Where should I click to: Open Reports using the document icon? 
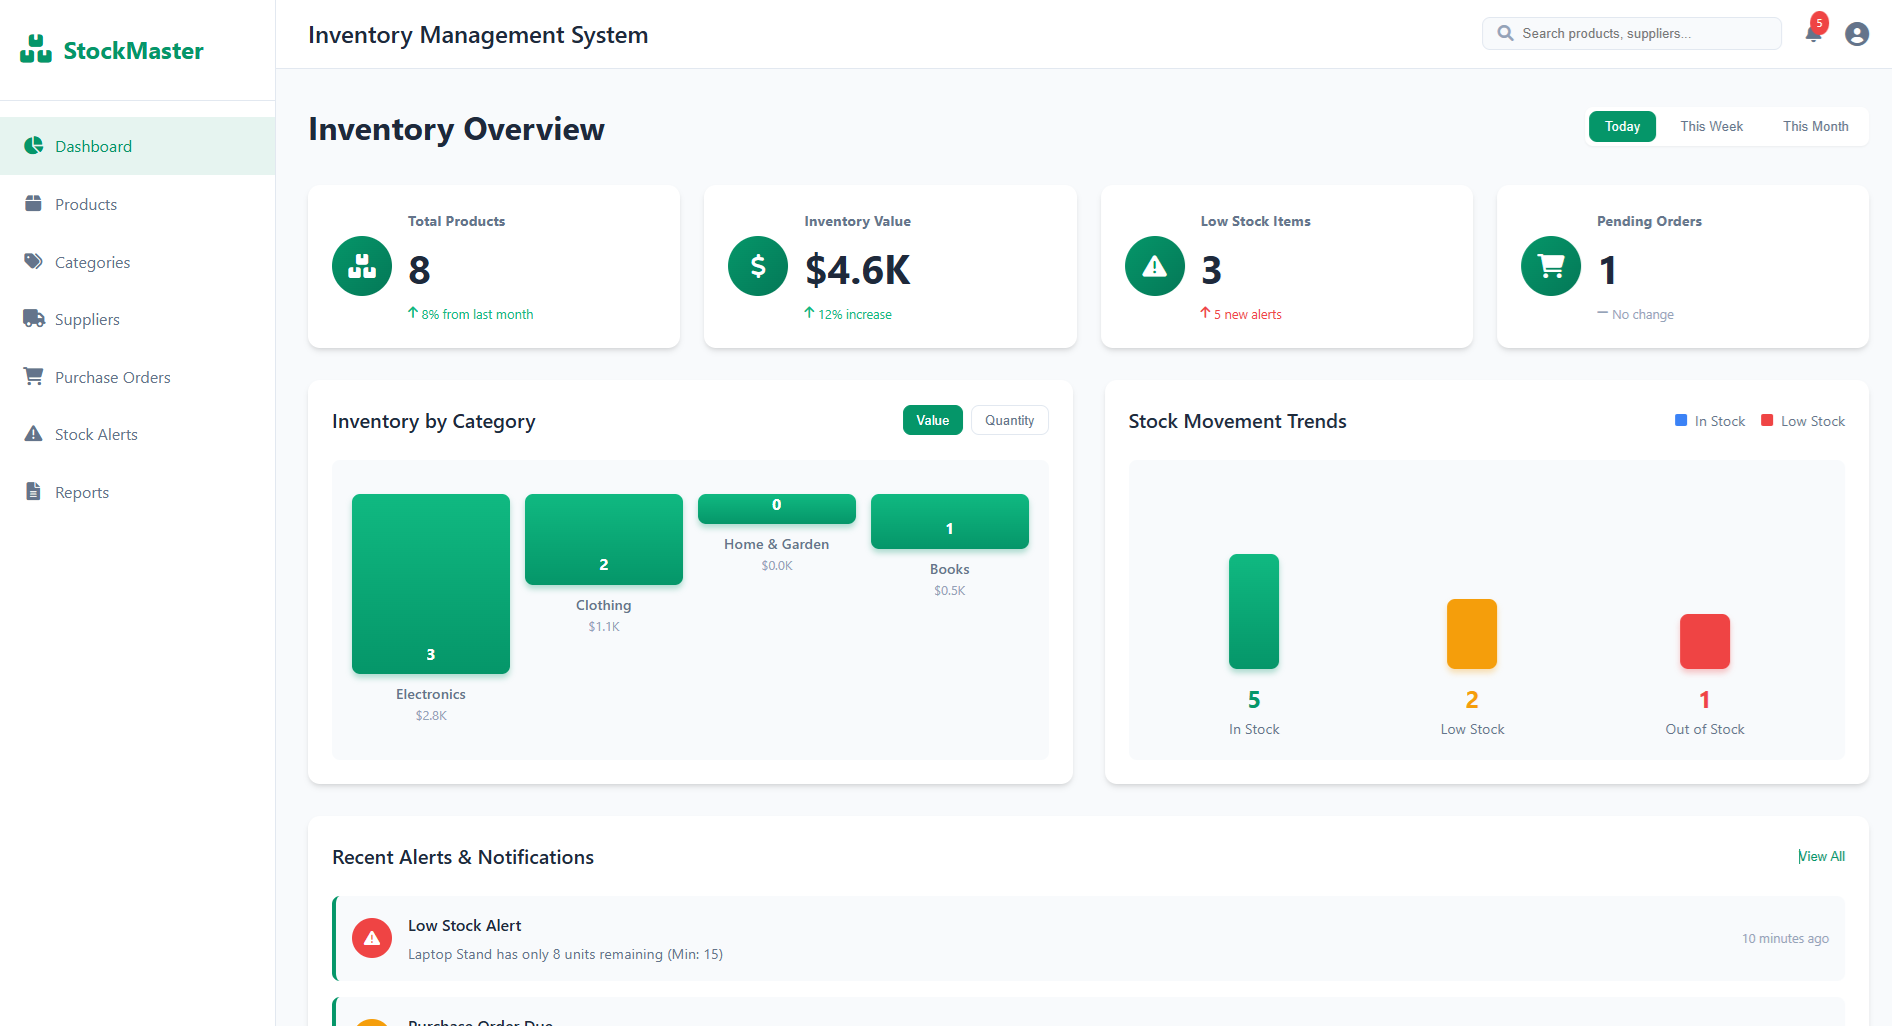point(35,491)
